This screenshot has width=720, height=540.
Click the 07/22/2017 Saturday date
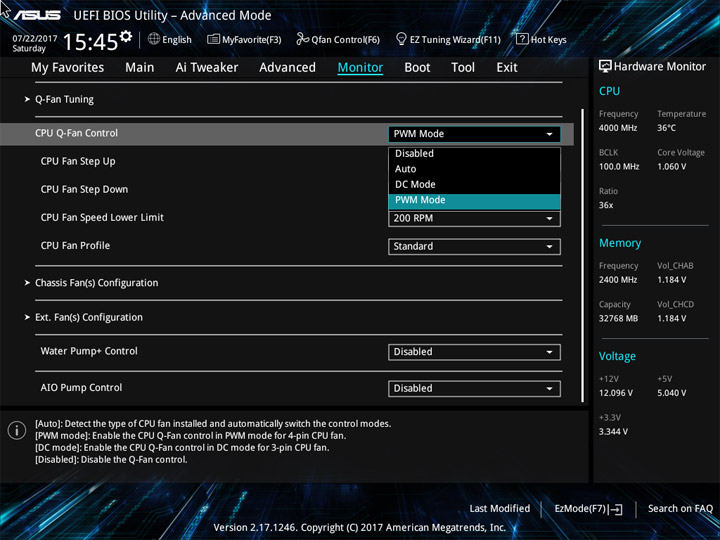(34, 44)
